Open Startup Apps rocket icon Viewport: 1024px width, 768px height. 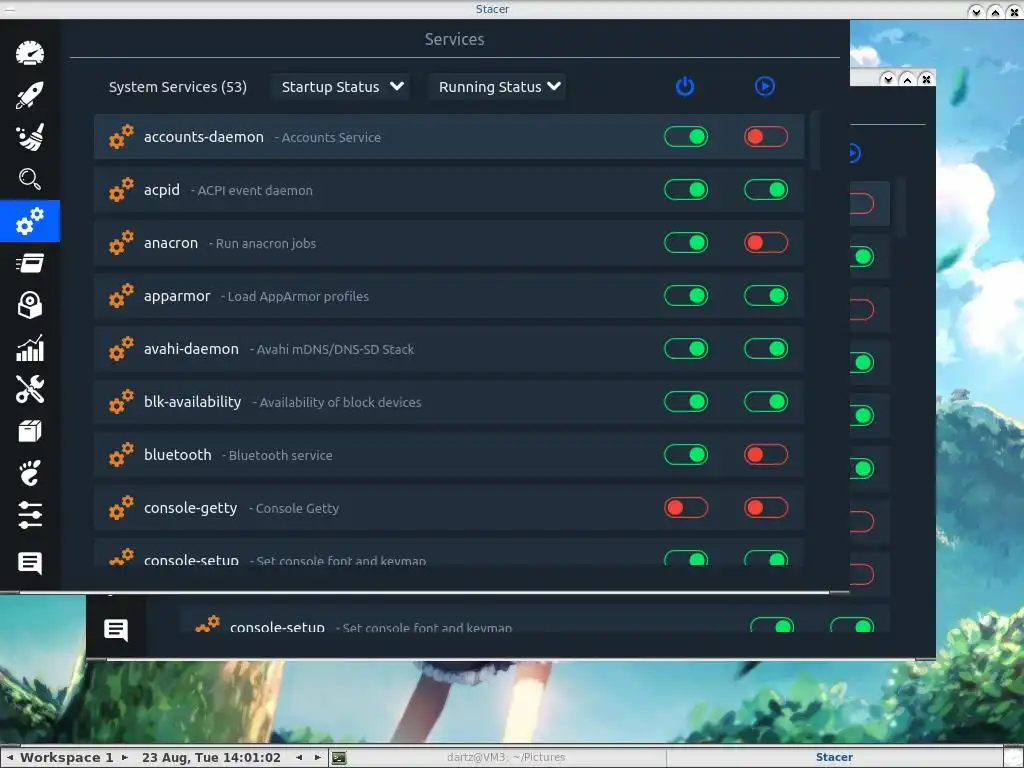coord(30,95)
